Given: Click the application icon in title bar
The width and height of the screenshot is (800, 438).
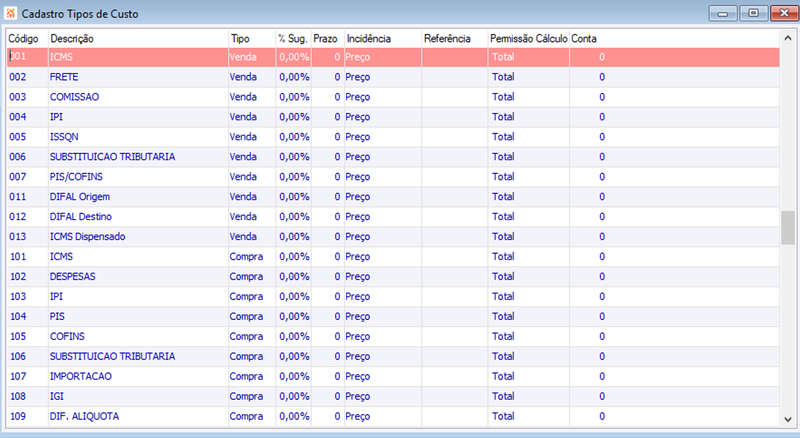Looking at the screenshot, I should [10, 13].
